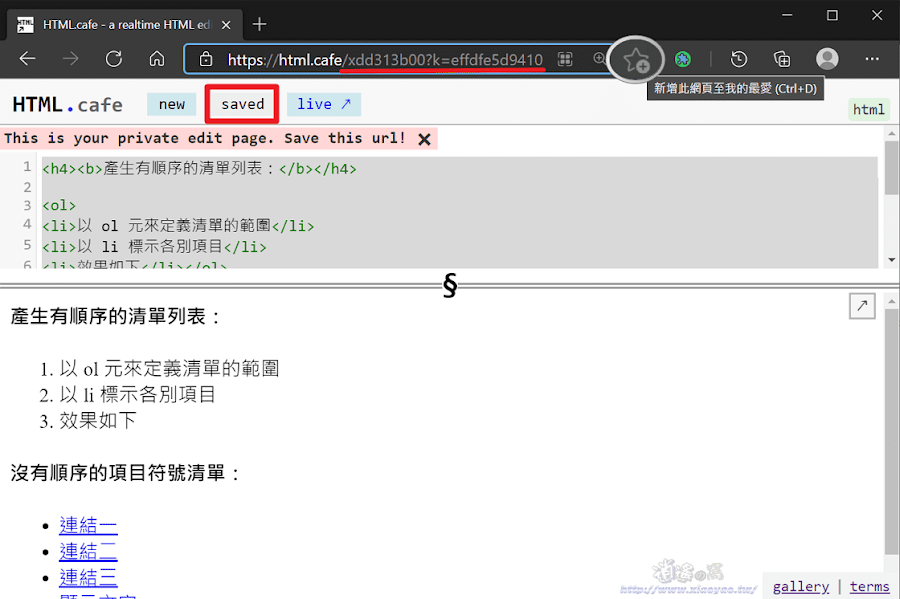Screen dimensions: 900x599
Task: Click the browser forward arrow
Action: click(x=71, y=59)
